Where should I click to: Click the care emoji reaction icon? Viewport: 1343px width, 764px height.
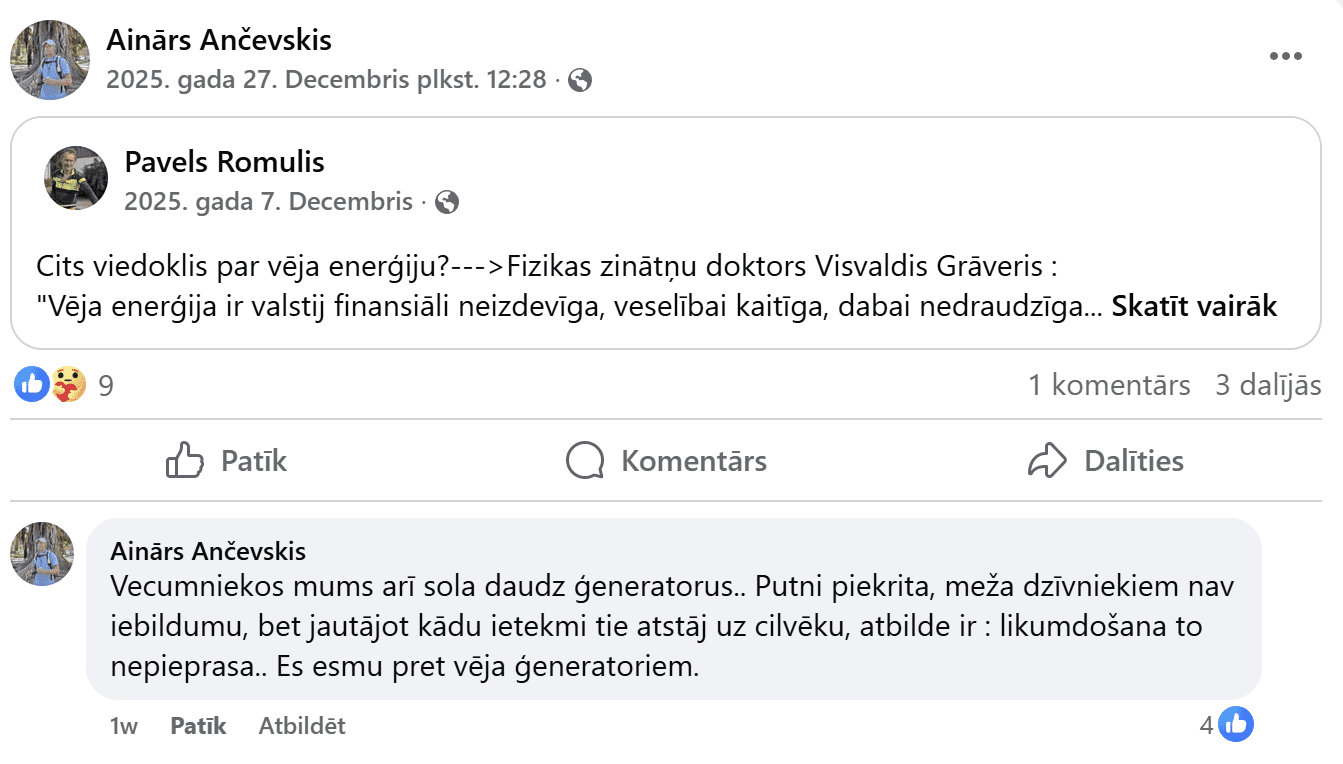68,384
